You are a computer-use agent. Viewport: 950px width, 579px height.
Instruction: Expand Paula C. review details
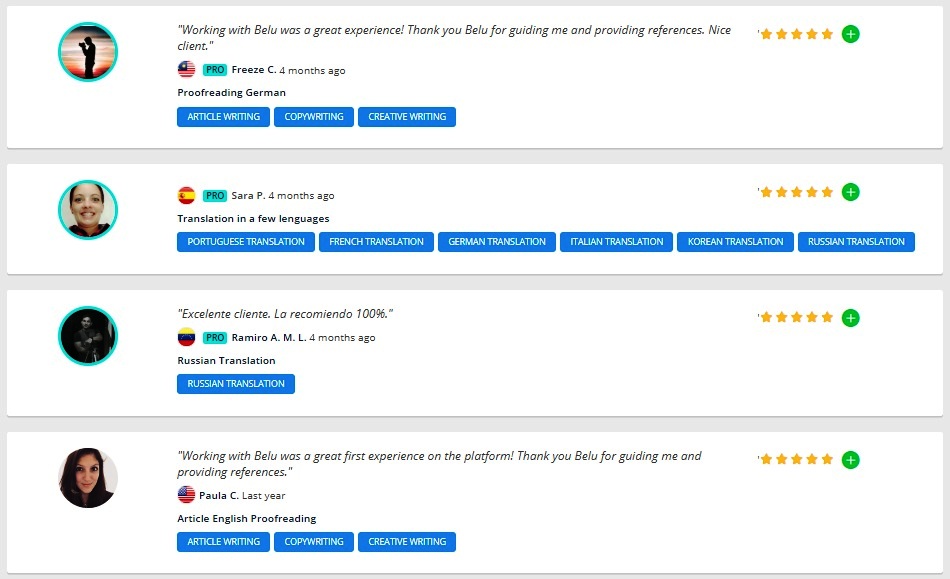coord(850,460)
